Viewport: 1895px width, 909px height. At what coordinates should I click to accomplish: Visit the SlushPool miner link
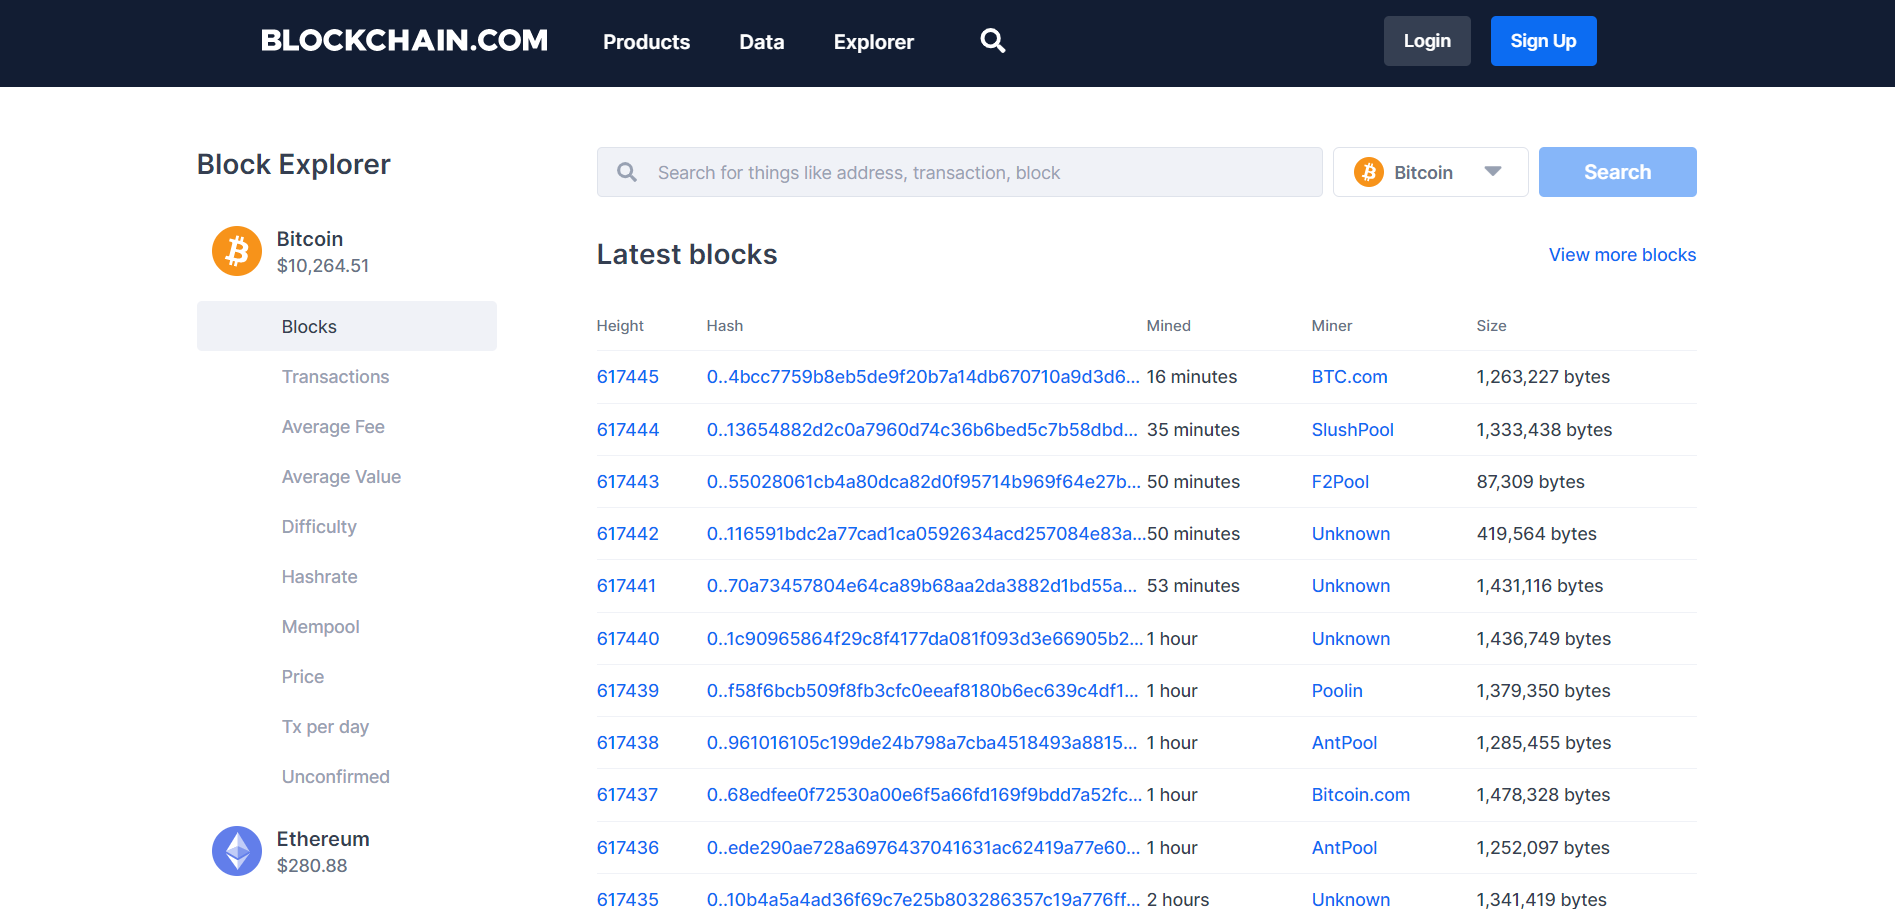click(x=1352, y=429)
